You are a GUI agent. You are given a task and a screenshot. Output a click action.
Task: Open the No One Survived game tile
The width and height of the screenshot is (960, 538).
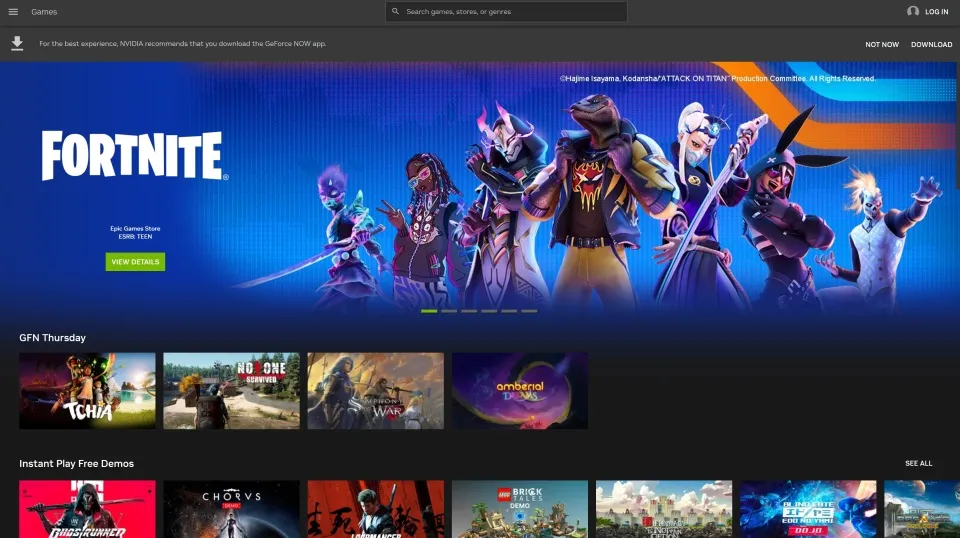[231, 390]
